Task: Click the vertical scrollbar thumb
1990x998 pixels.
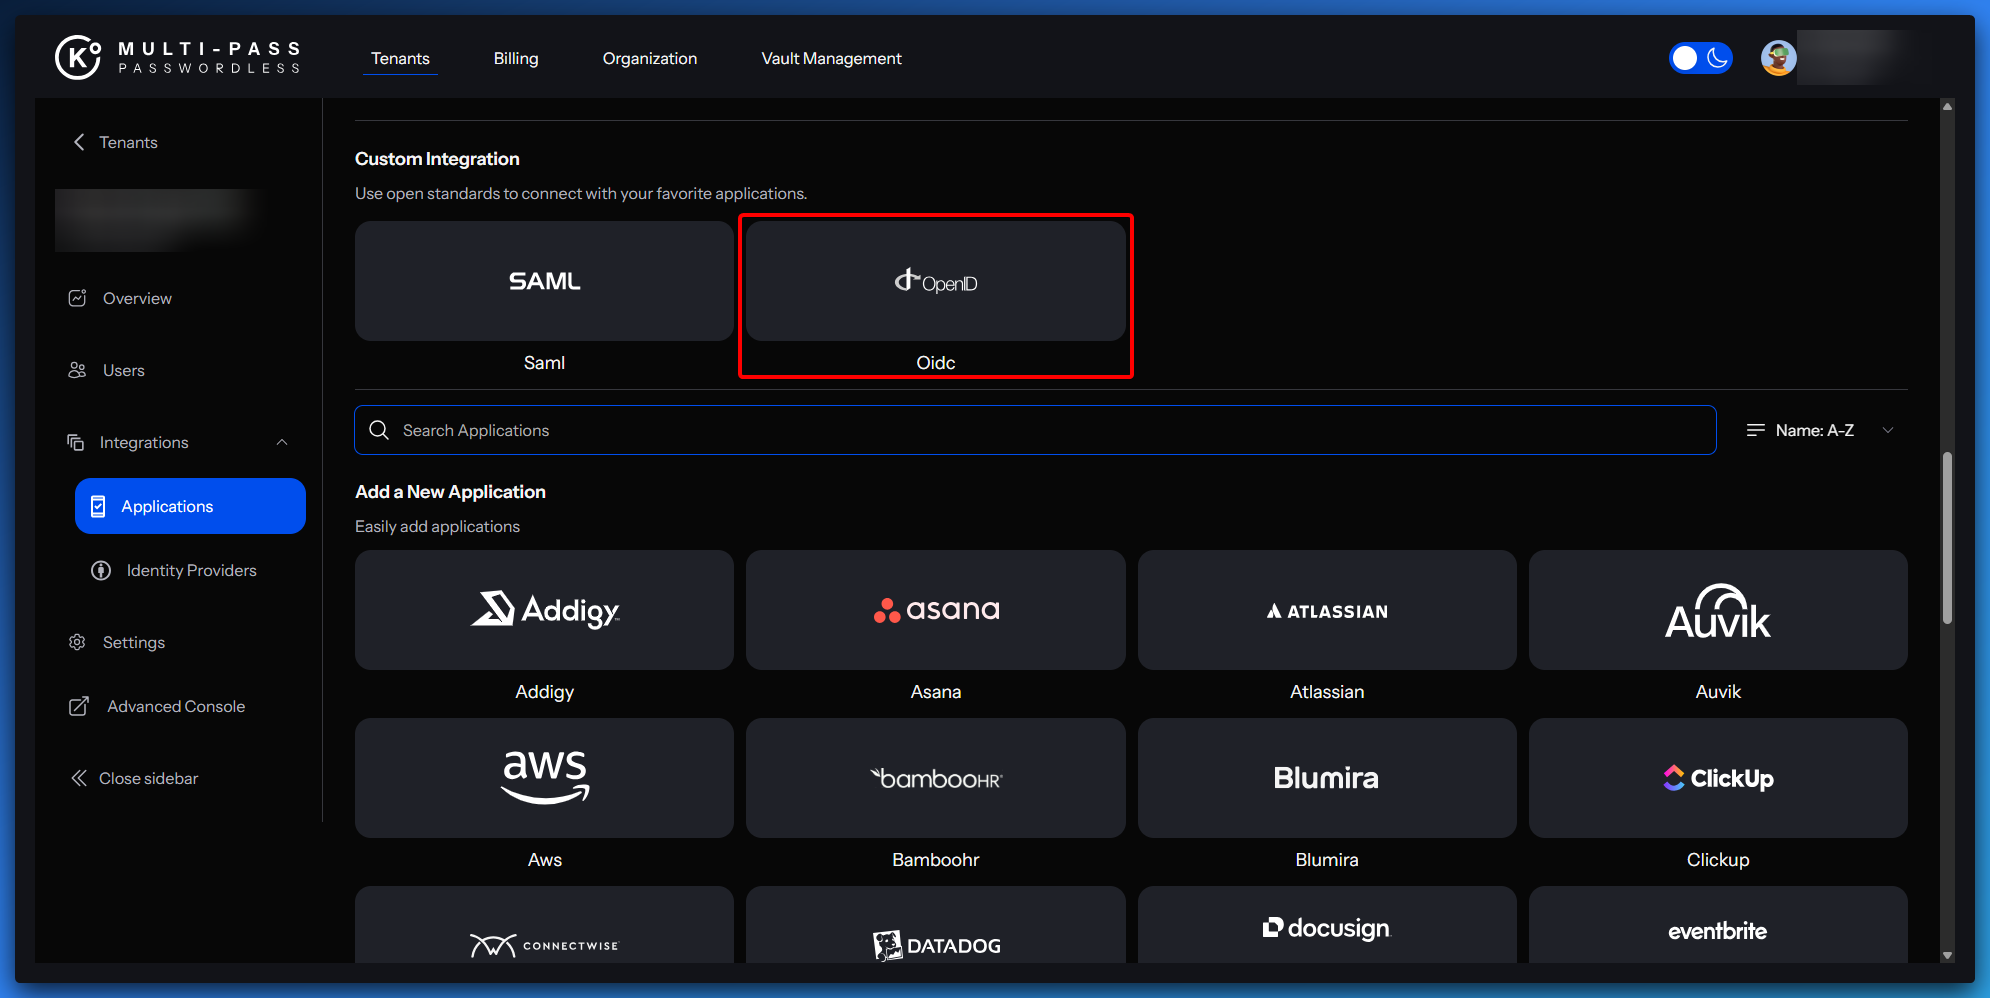Action: (1947, 538)
